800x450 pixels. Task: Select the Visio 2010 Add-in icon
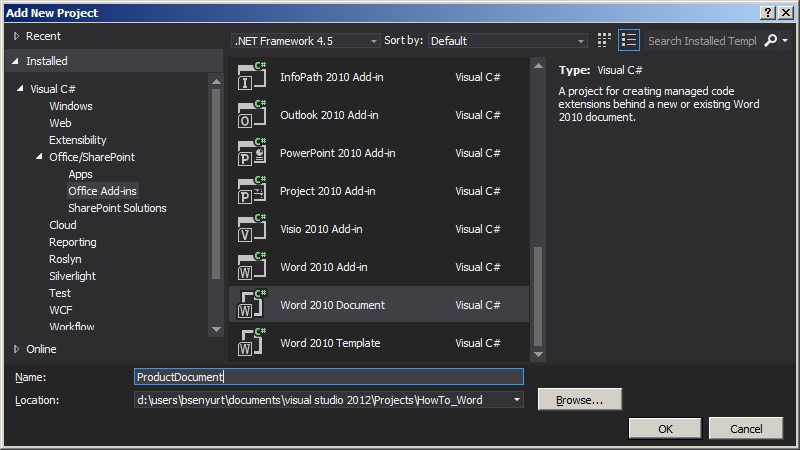252,229
